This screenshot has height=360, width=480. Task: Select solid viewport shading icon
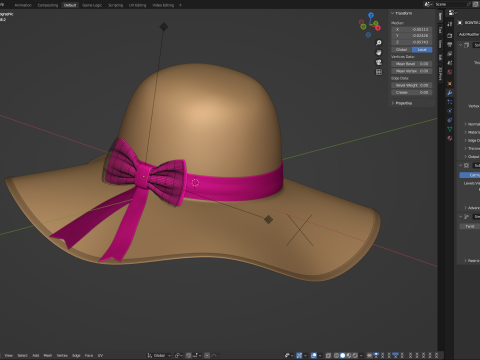pos(343,355)
